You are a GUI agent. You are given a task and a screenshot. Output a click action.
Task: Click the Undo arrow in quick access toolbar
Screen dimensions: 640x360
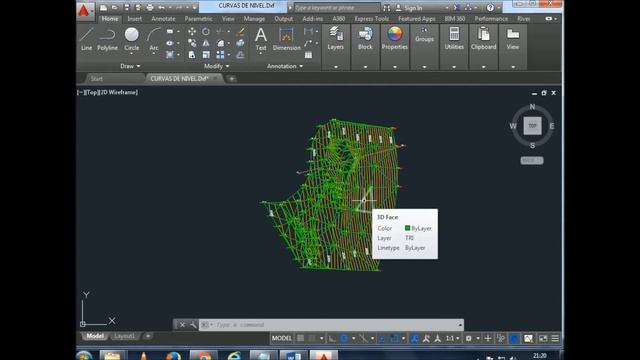pyautogui.click(x=162, y=7)
